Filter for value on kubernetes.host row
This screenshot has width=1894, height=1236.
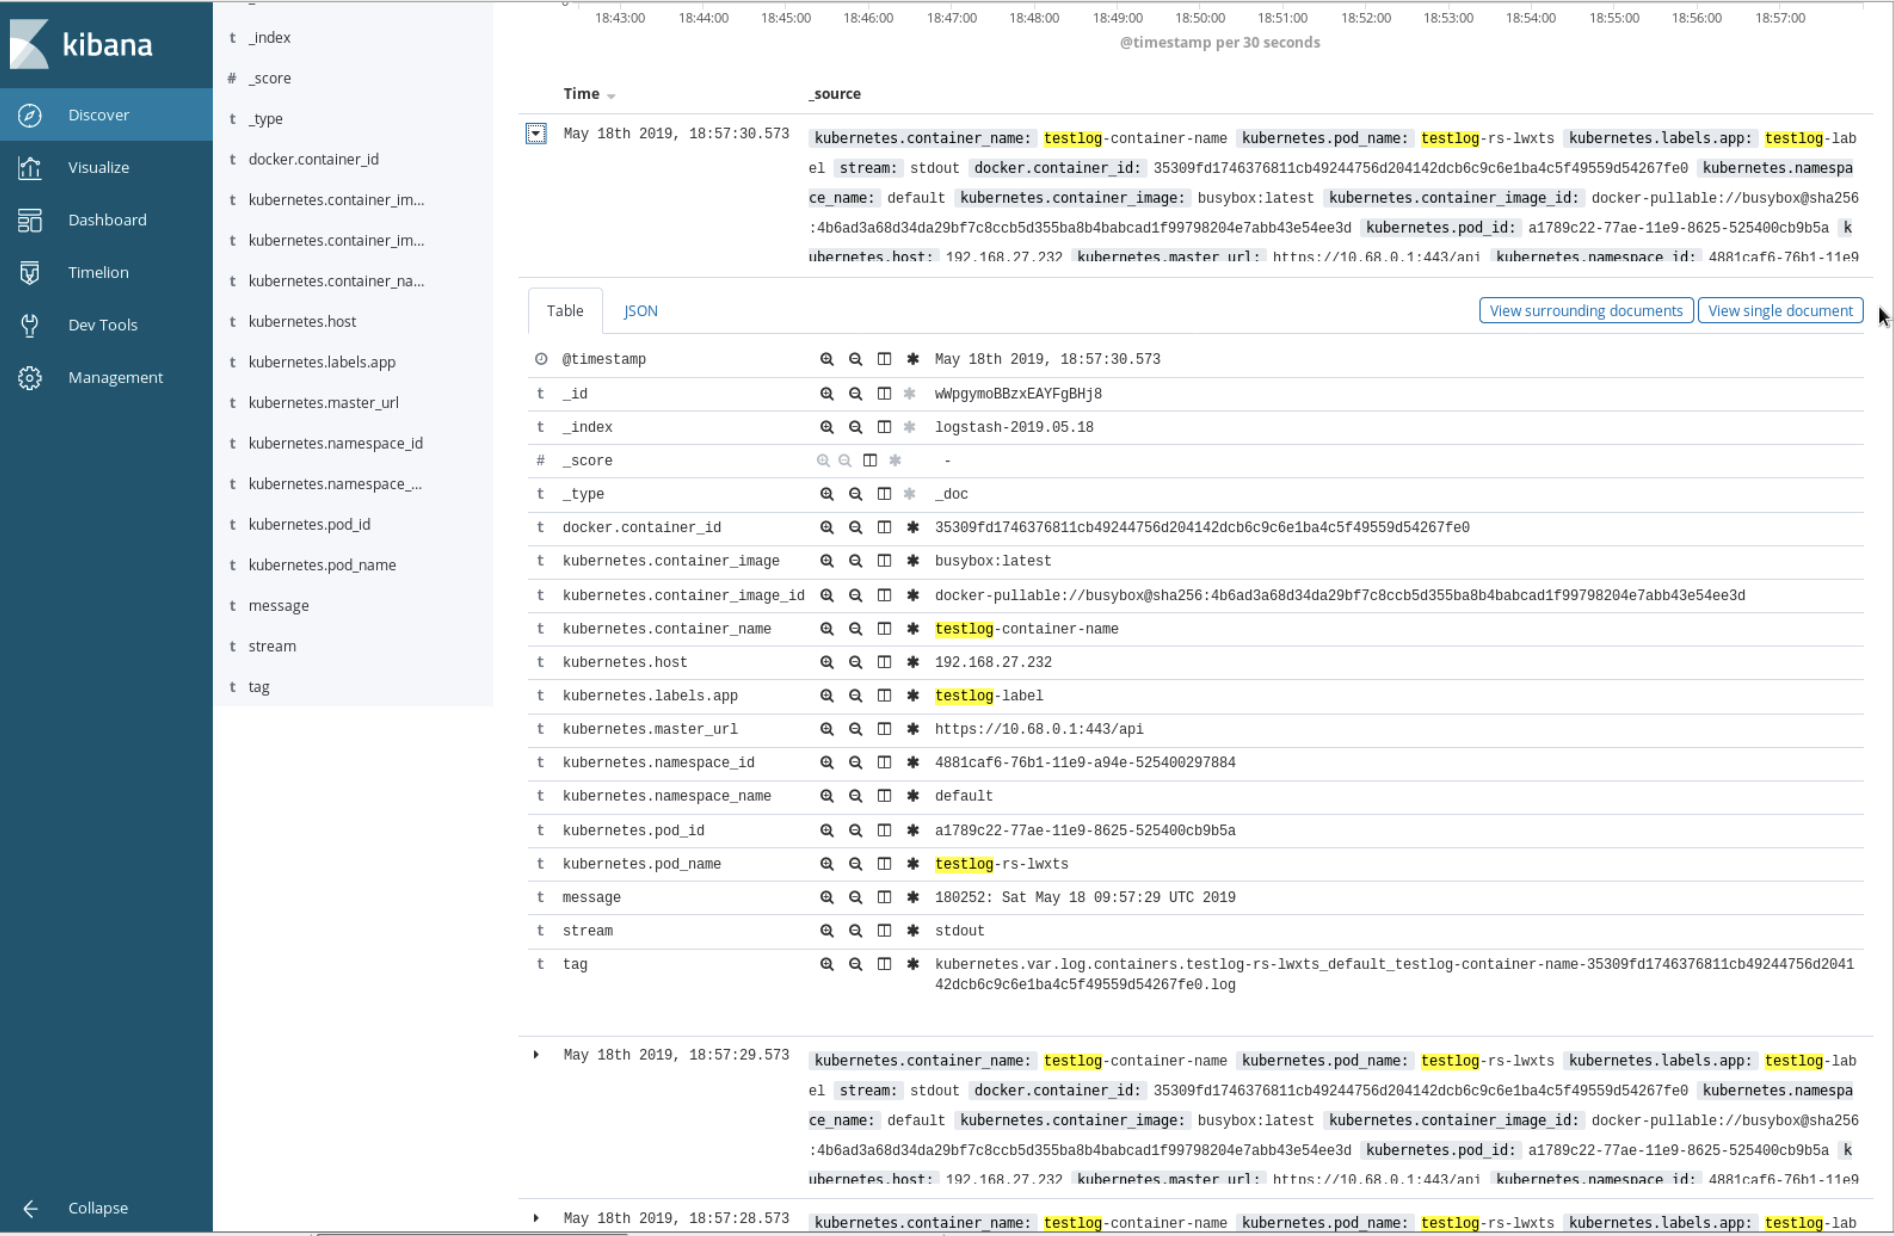[826, 662]
